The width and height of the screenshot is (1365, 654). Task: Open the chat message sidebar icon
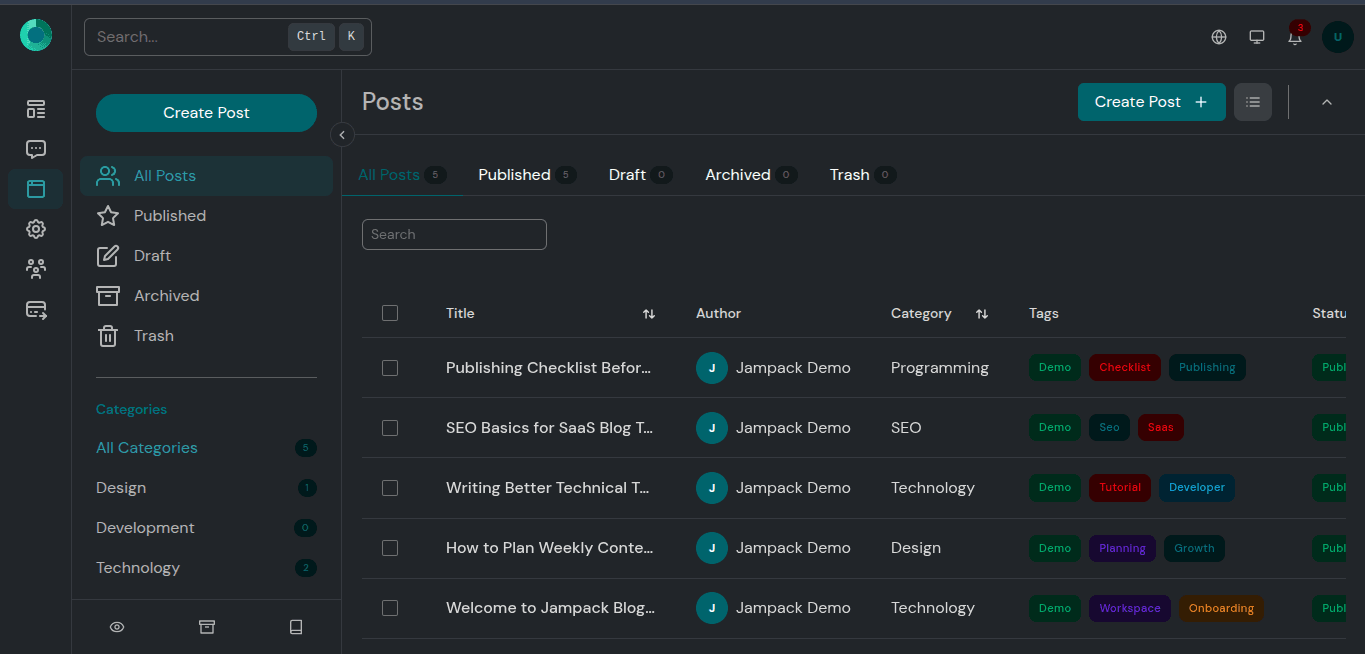click(36, 149)
